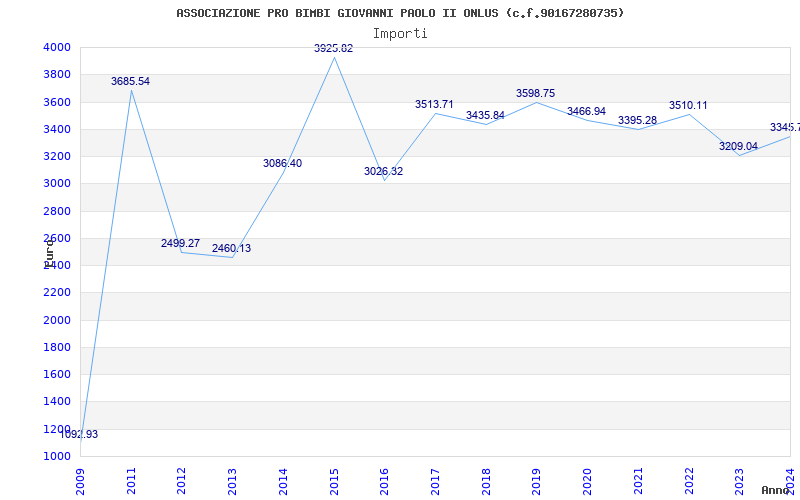Viewport: 800px width, 500px height.
Task: Click the 2000 y-axis tick label
Action: pyautogui.click(x=57, y=320)
